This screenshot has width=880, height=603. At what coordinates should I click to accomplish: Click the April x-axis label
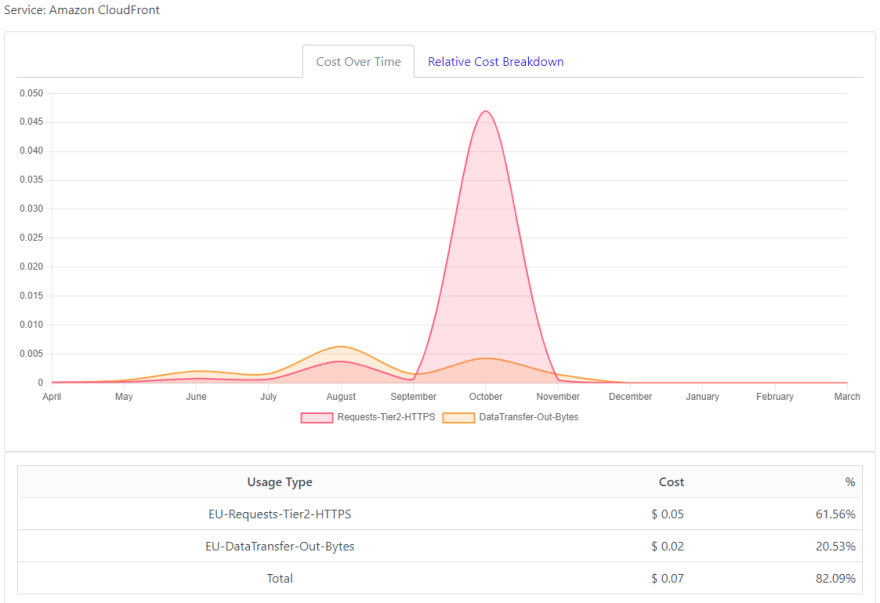coord(52,396)
